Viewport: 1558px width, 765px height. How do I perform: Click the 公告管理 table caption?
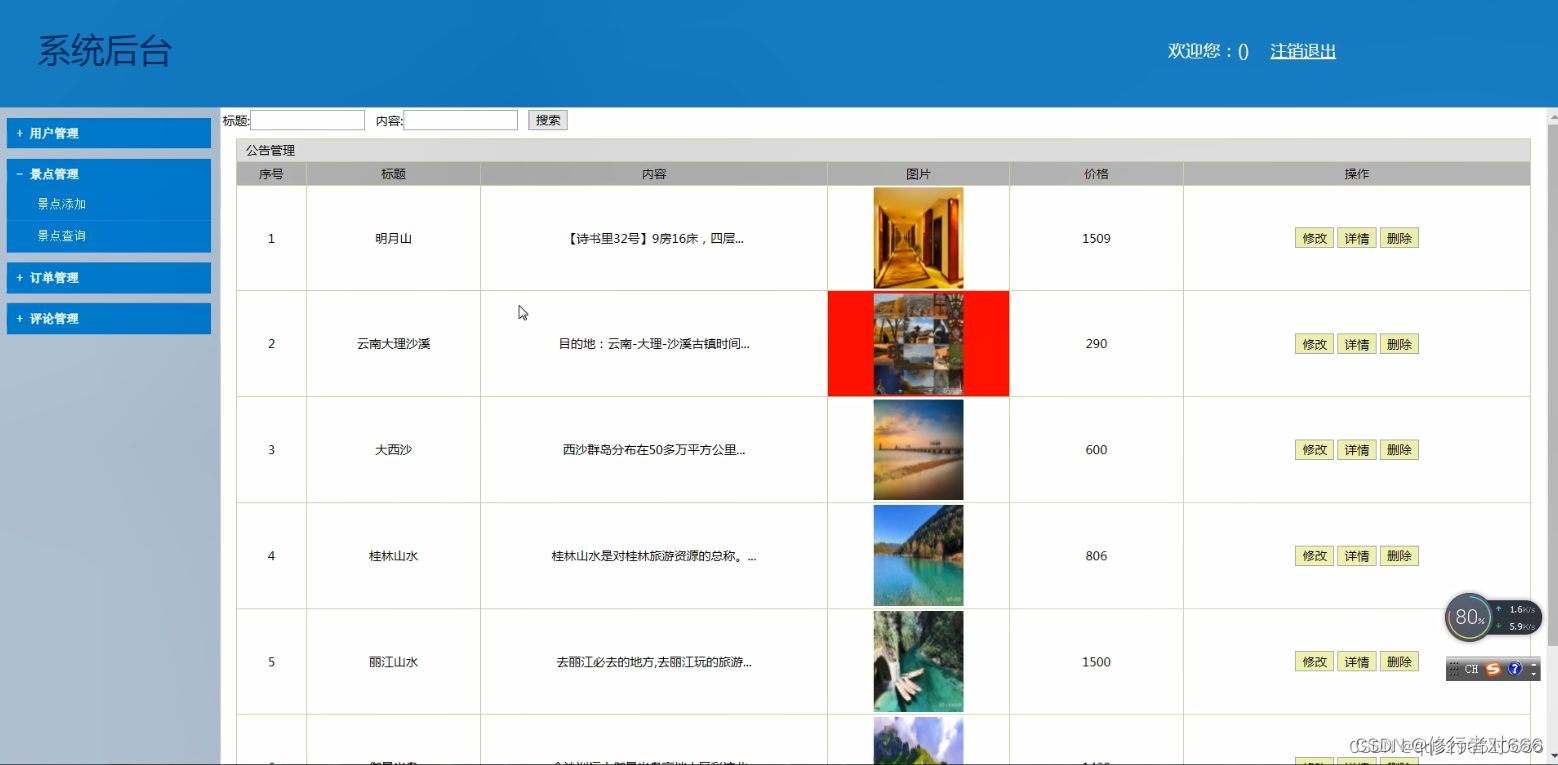(x=271, y=151)
